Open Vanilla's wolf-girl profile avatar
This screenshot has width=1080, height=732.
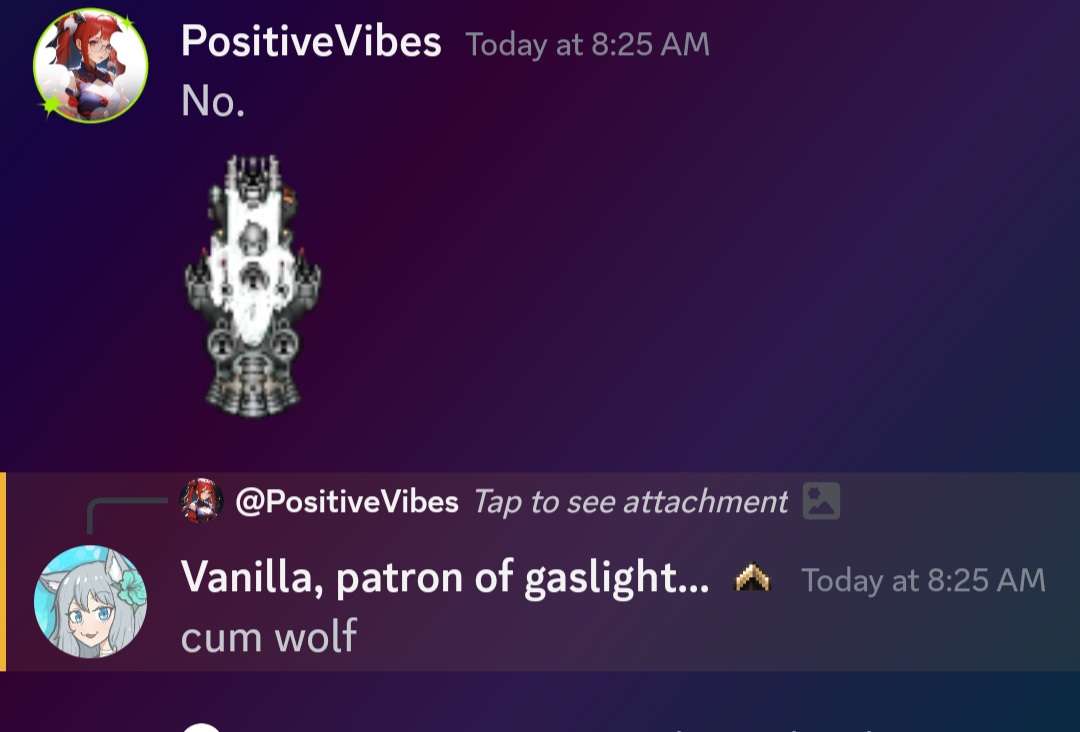coord(90,601)
